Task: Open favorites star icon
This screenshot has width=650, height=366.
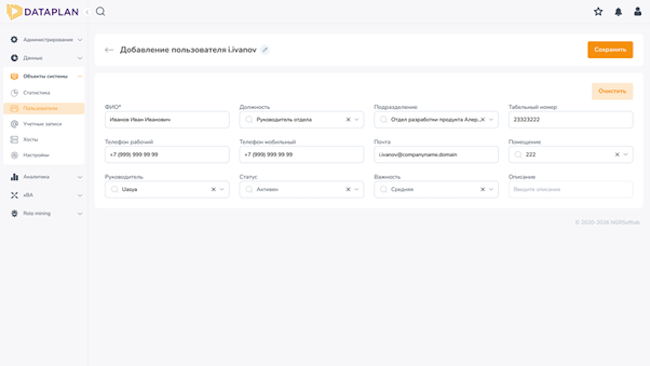Action: [598, 12]
